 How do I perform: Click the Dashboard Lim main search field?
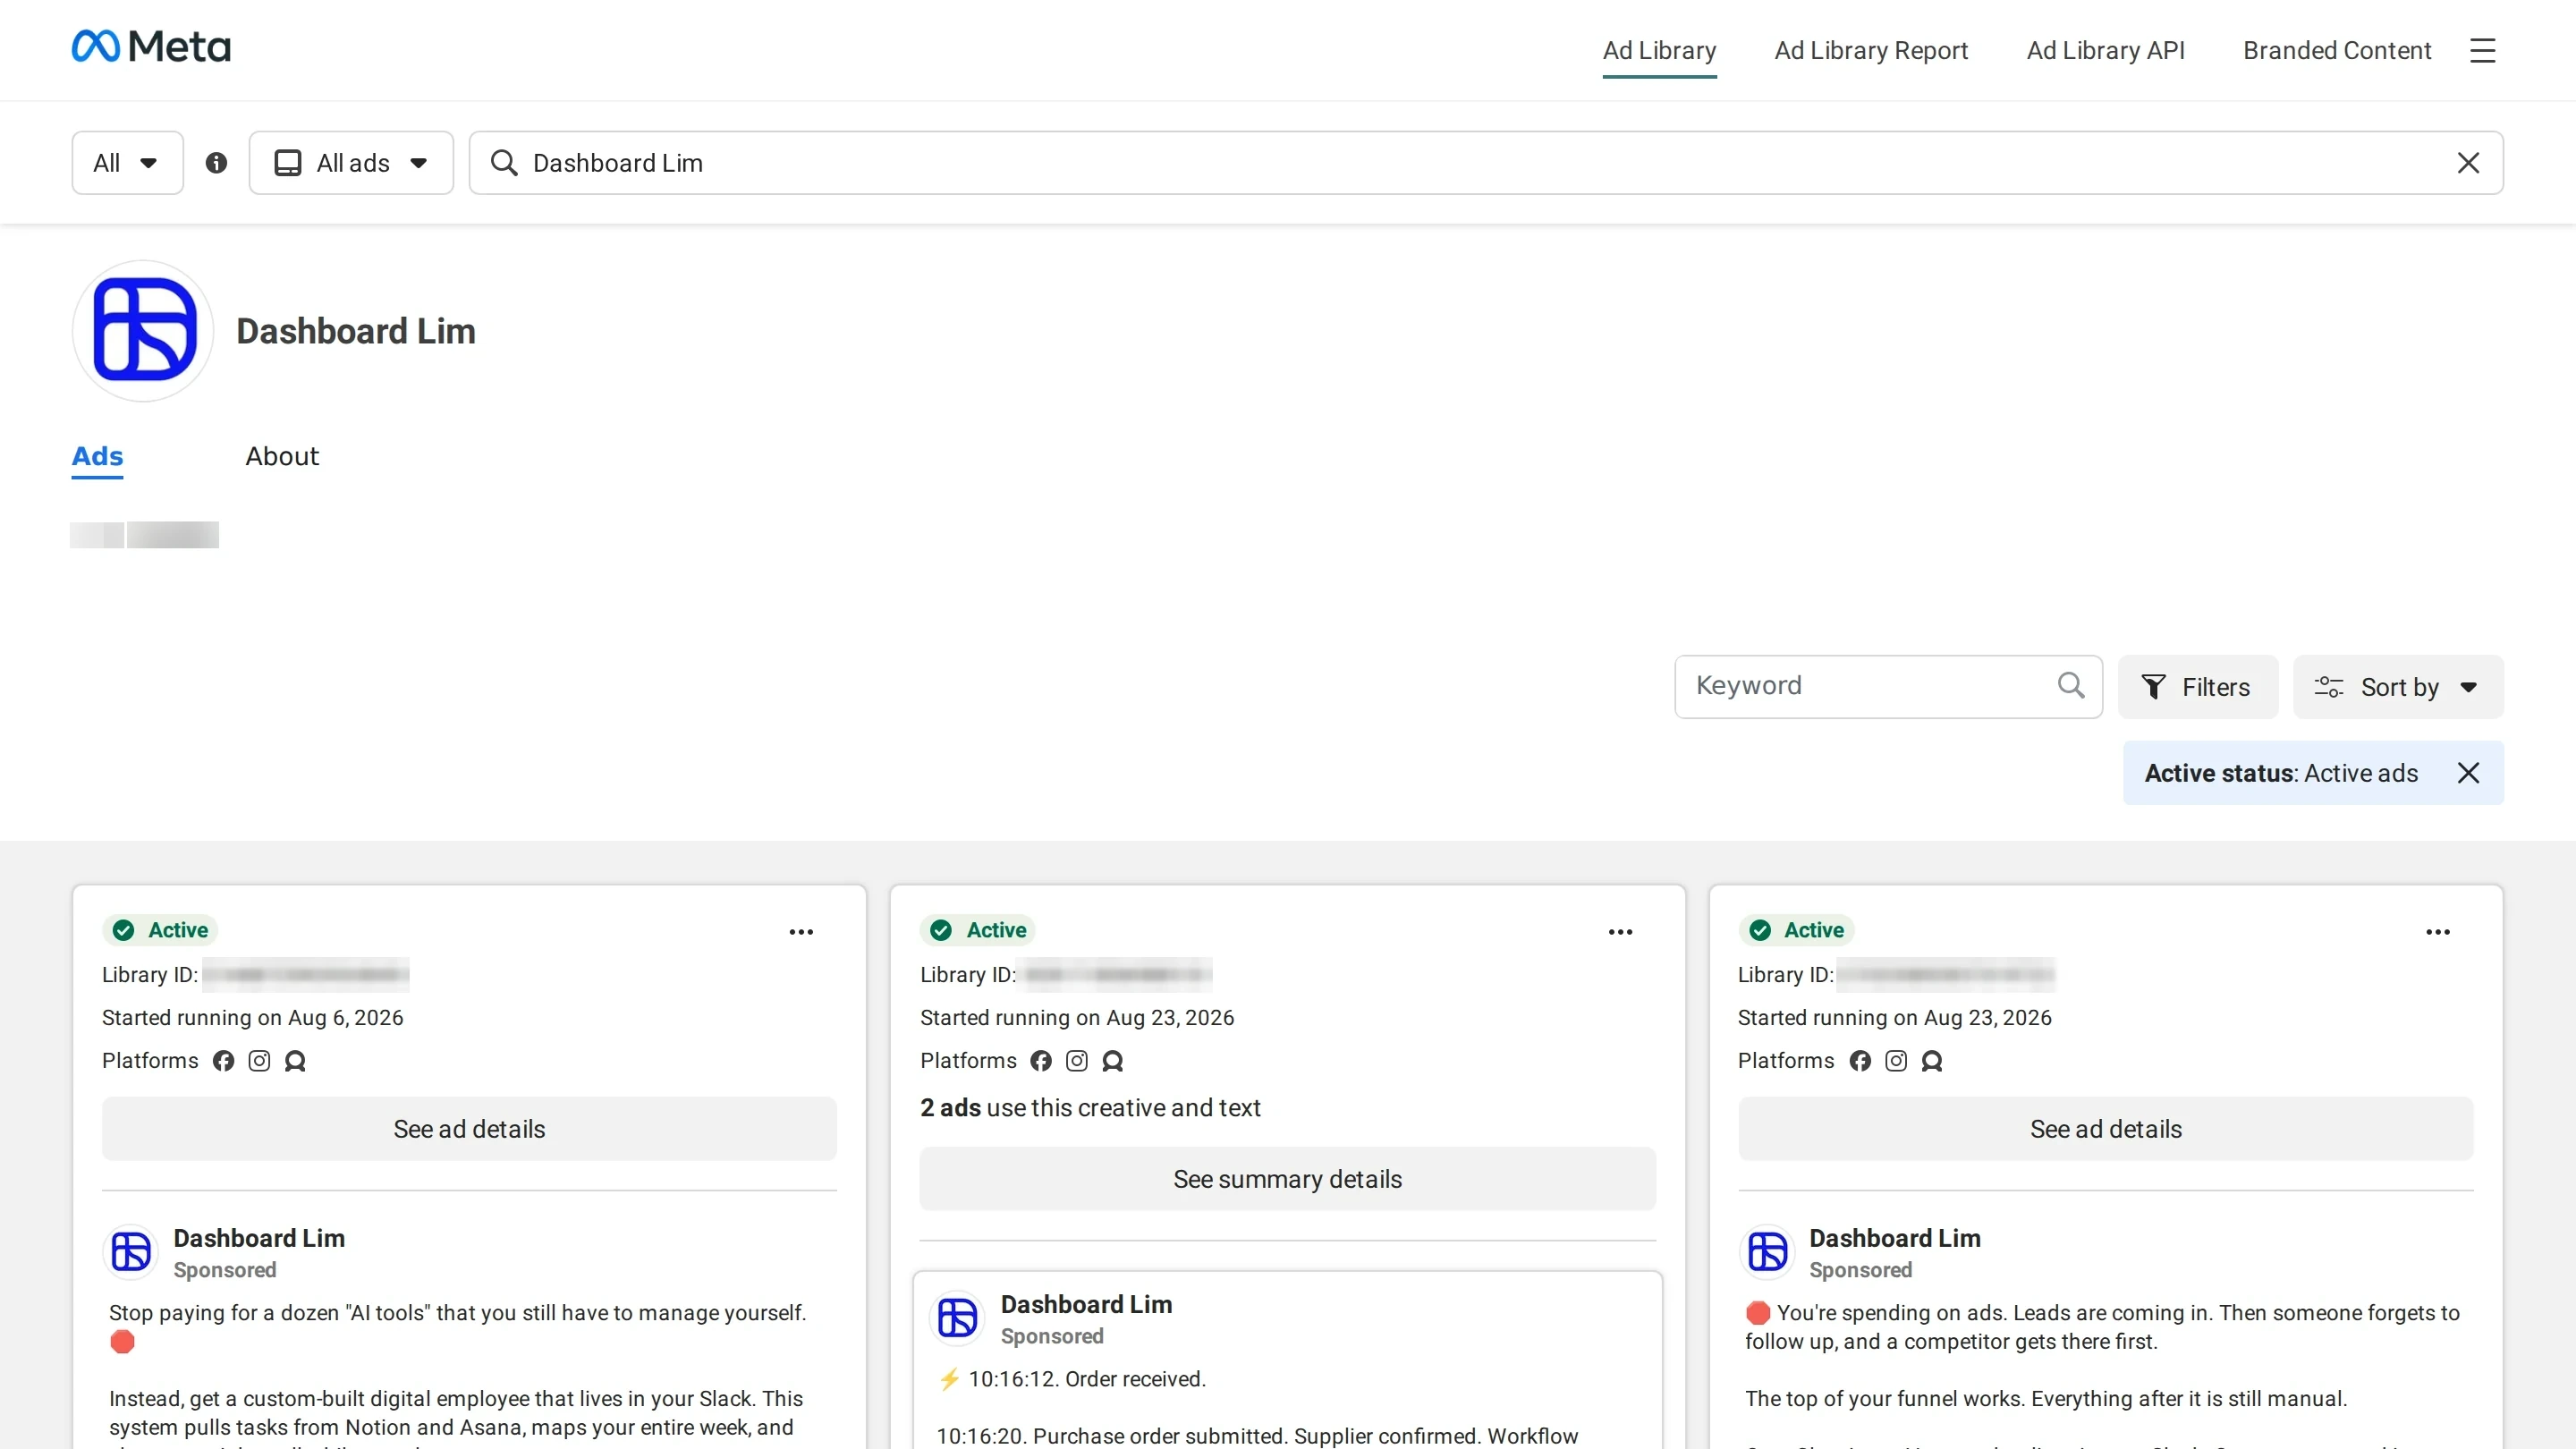coord(1486,163)
